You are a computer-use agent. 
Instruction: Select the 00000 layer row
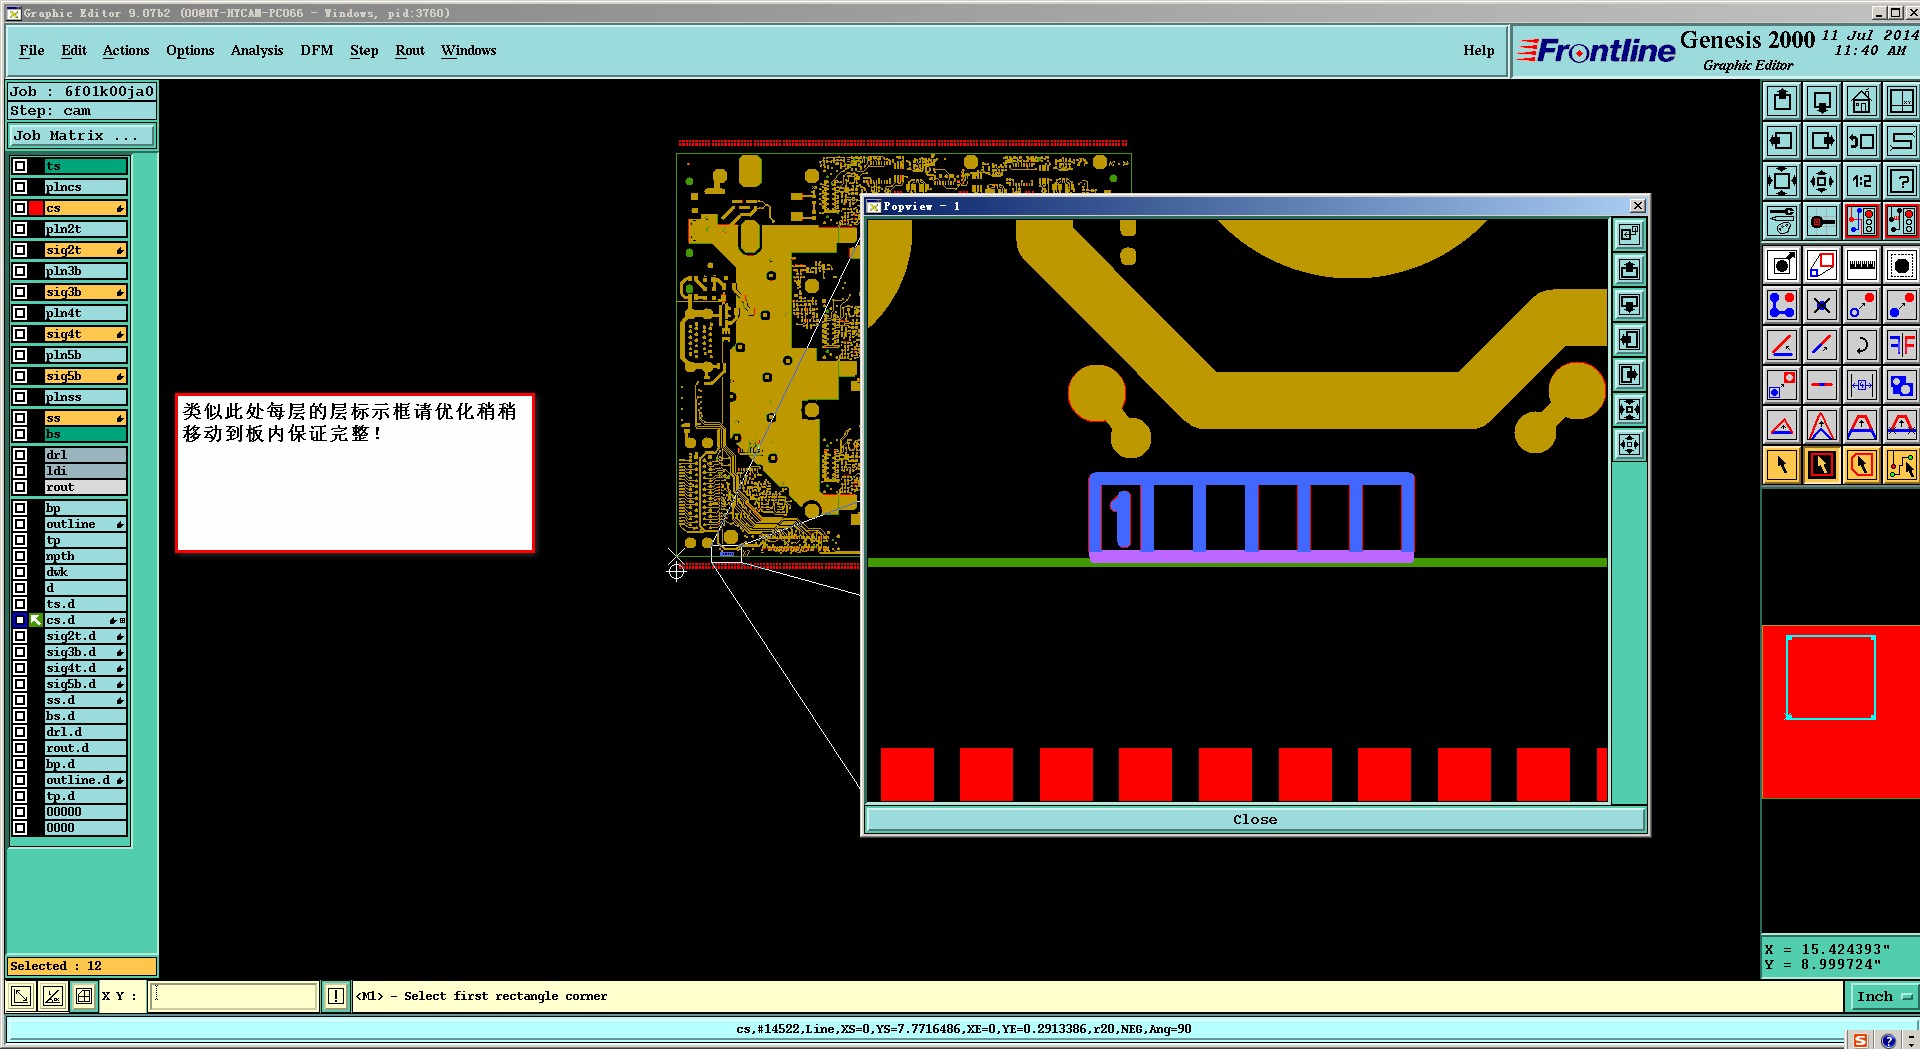pyautogui.click(x=85, y=812)
